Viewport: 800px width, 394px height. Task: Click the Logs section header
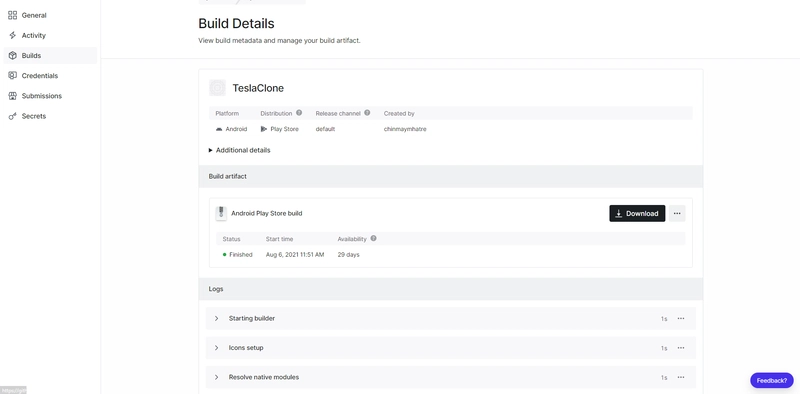[x=451, y=289]
